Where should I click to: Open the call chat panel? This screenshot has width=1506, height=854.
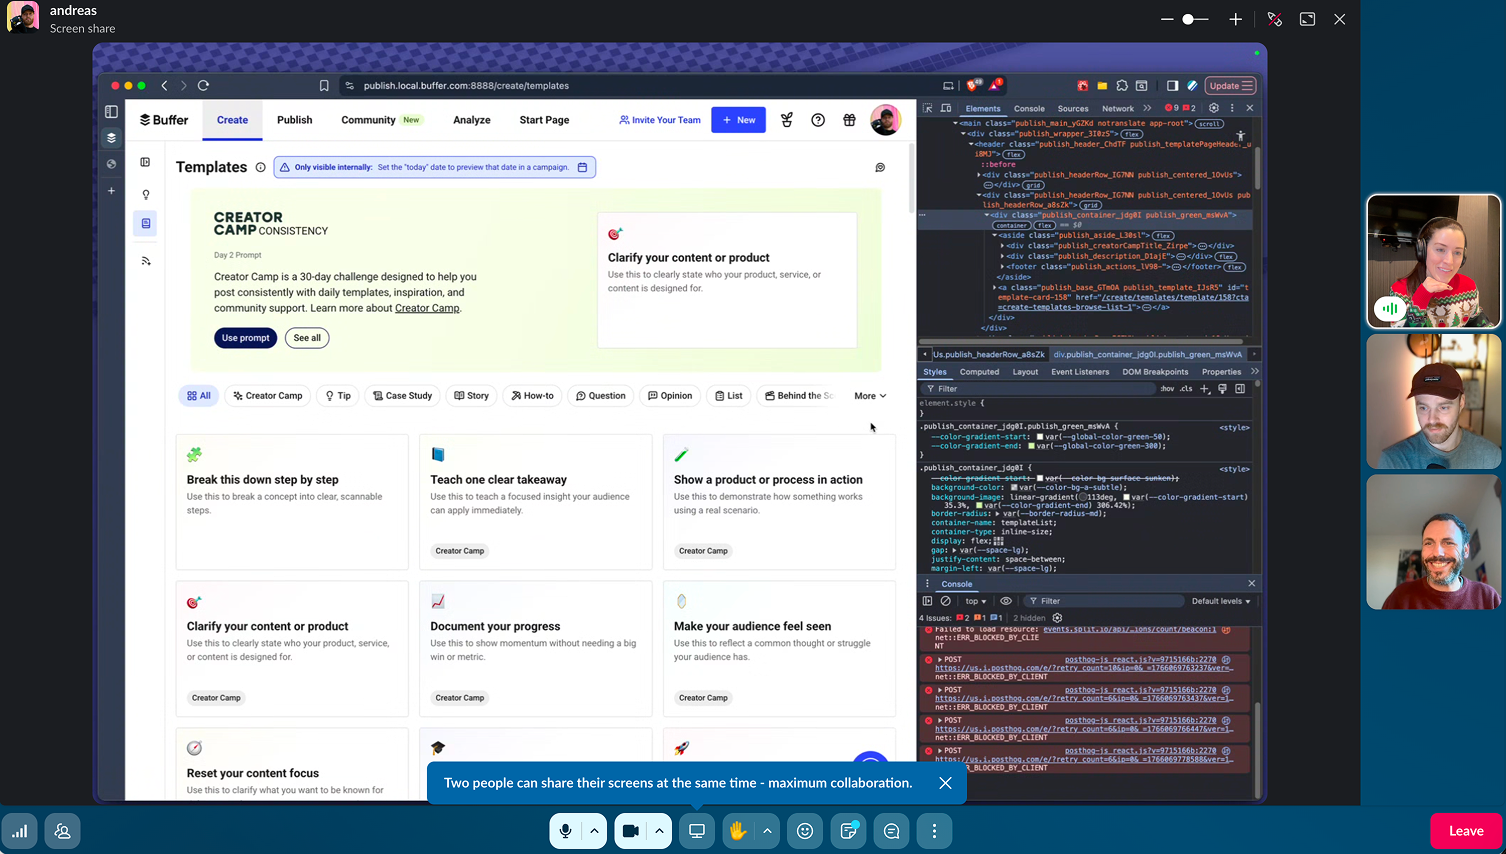click(892, 831)
